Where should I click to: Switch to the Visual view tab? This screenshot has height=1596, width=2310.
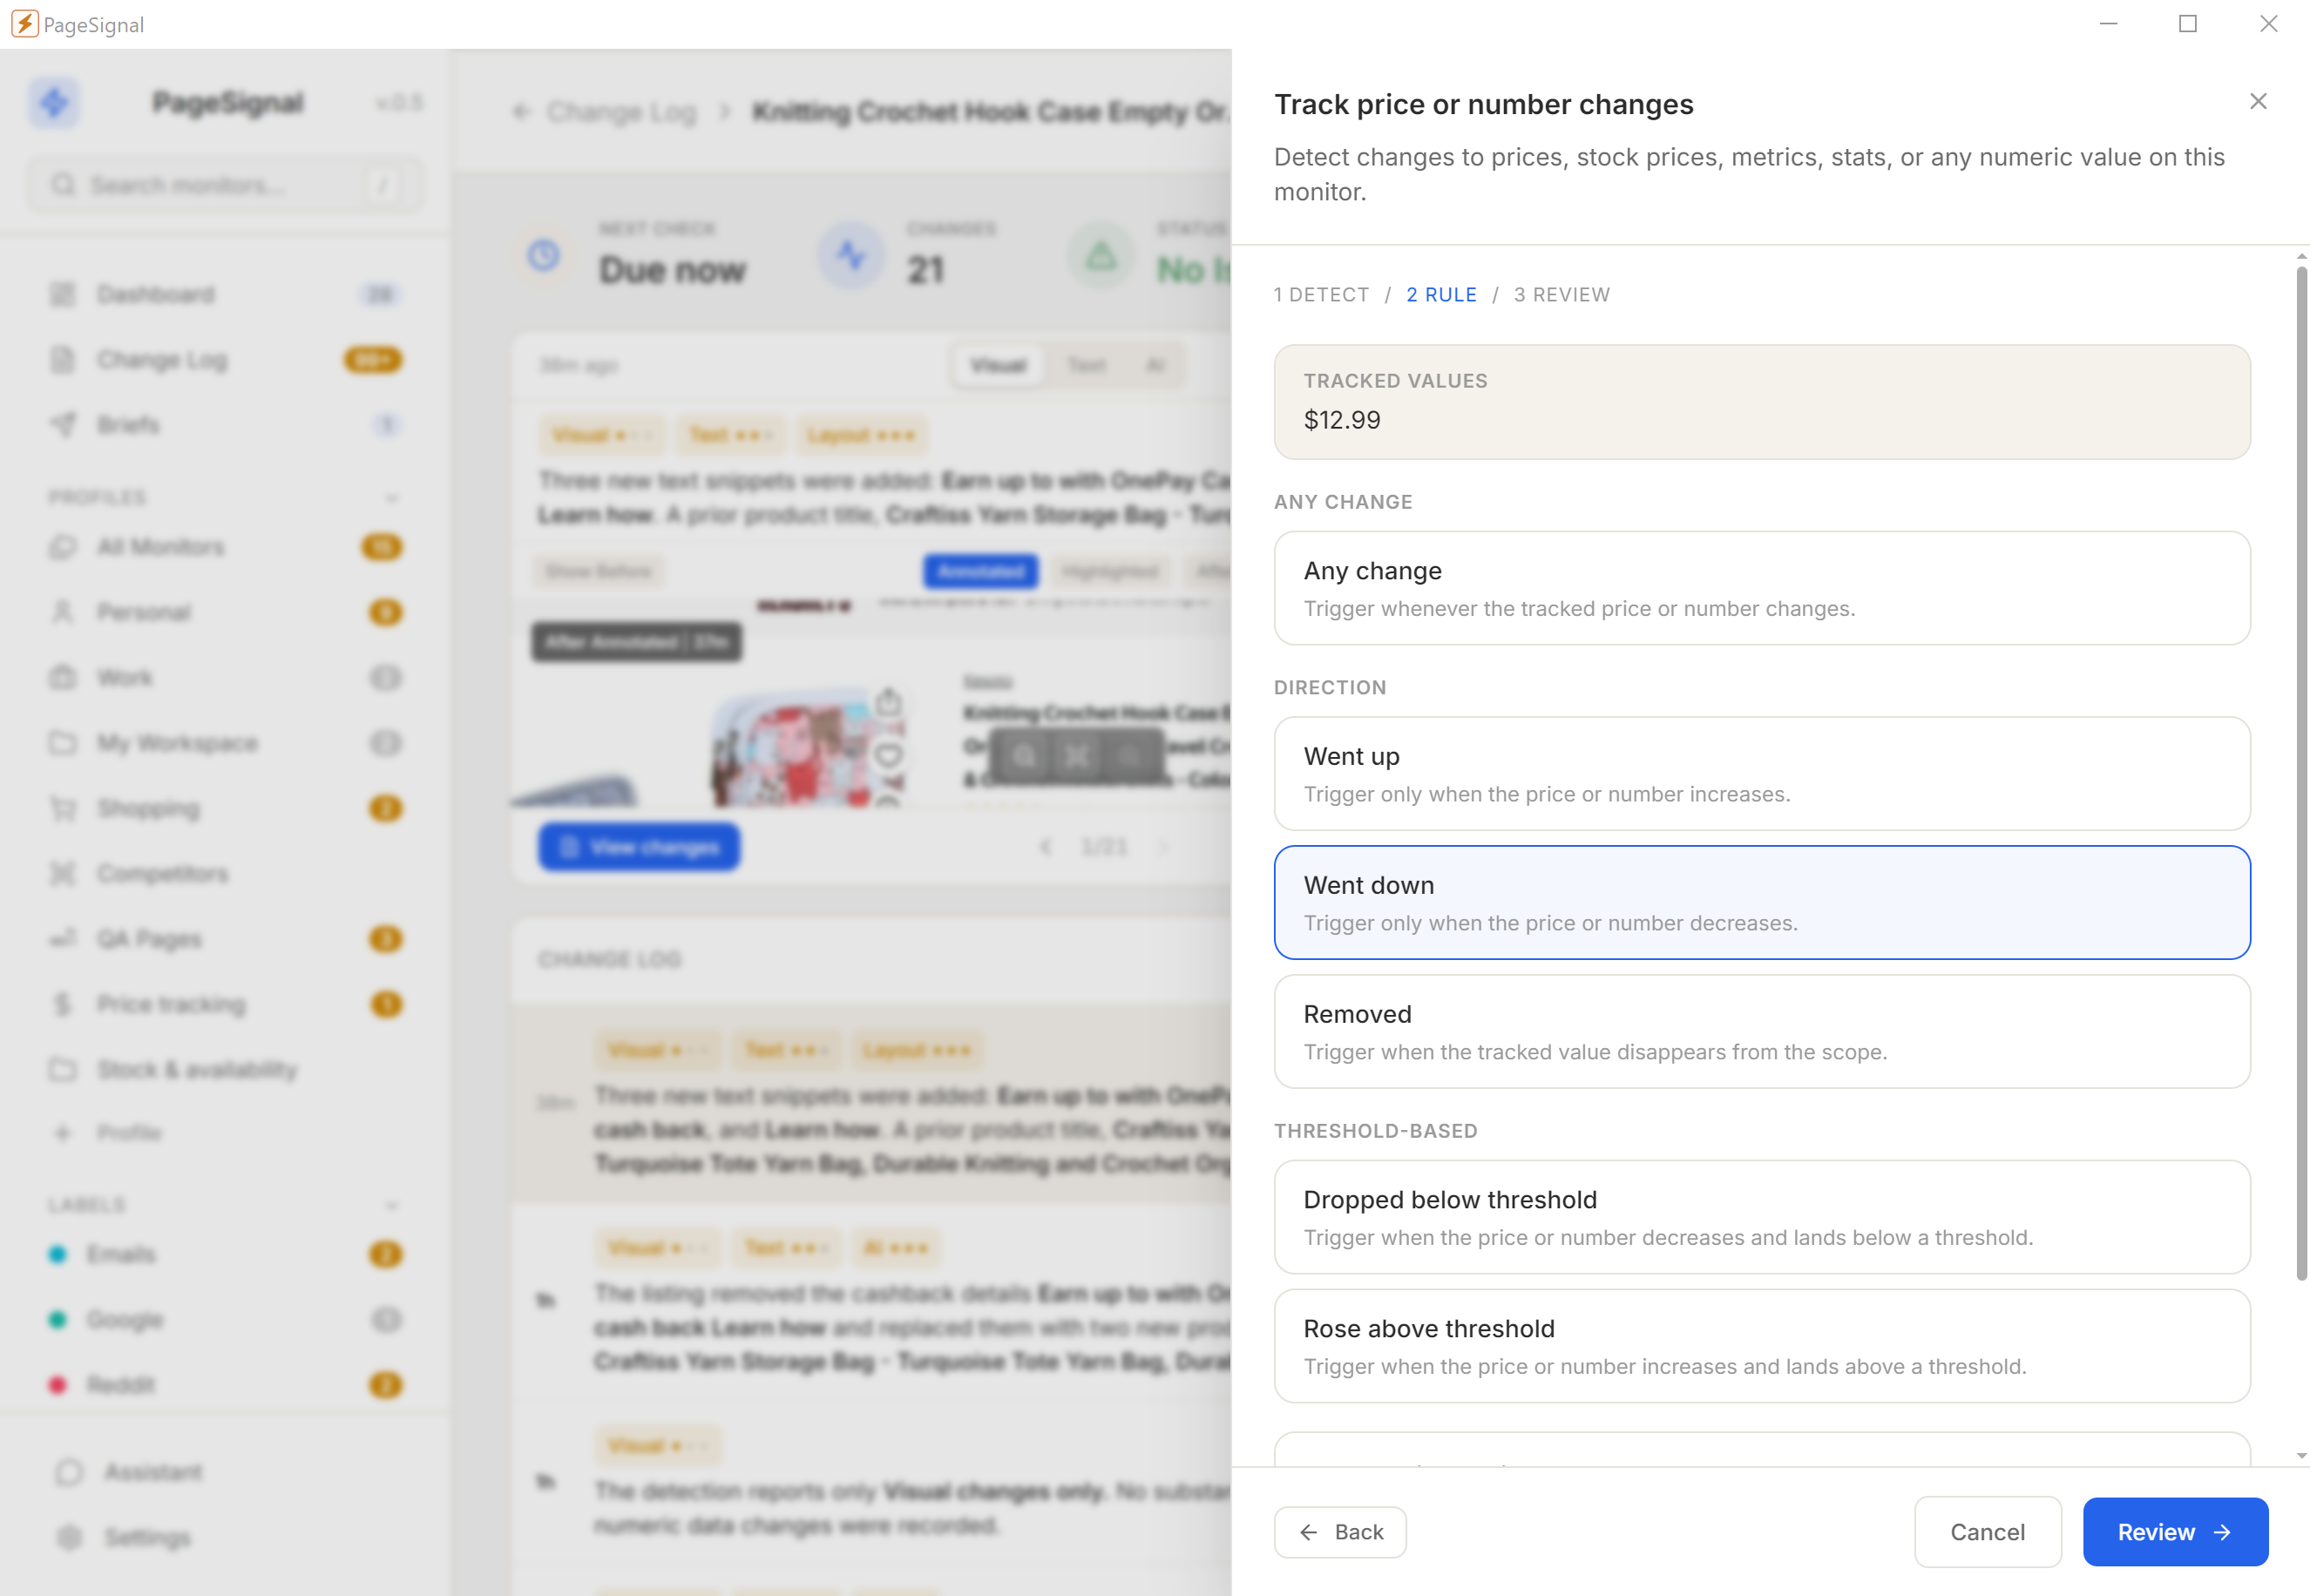click(x=998, y=366)
